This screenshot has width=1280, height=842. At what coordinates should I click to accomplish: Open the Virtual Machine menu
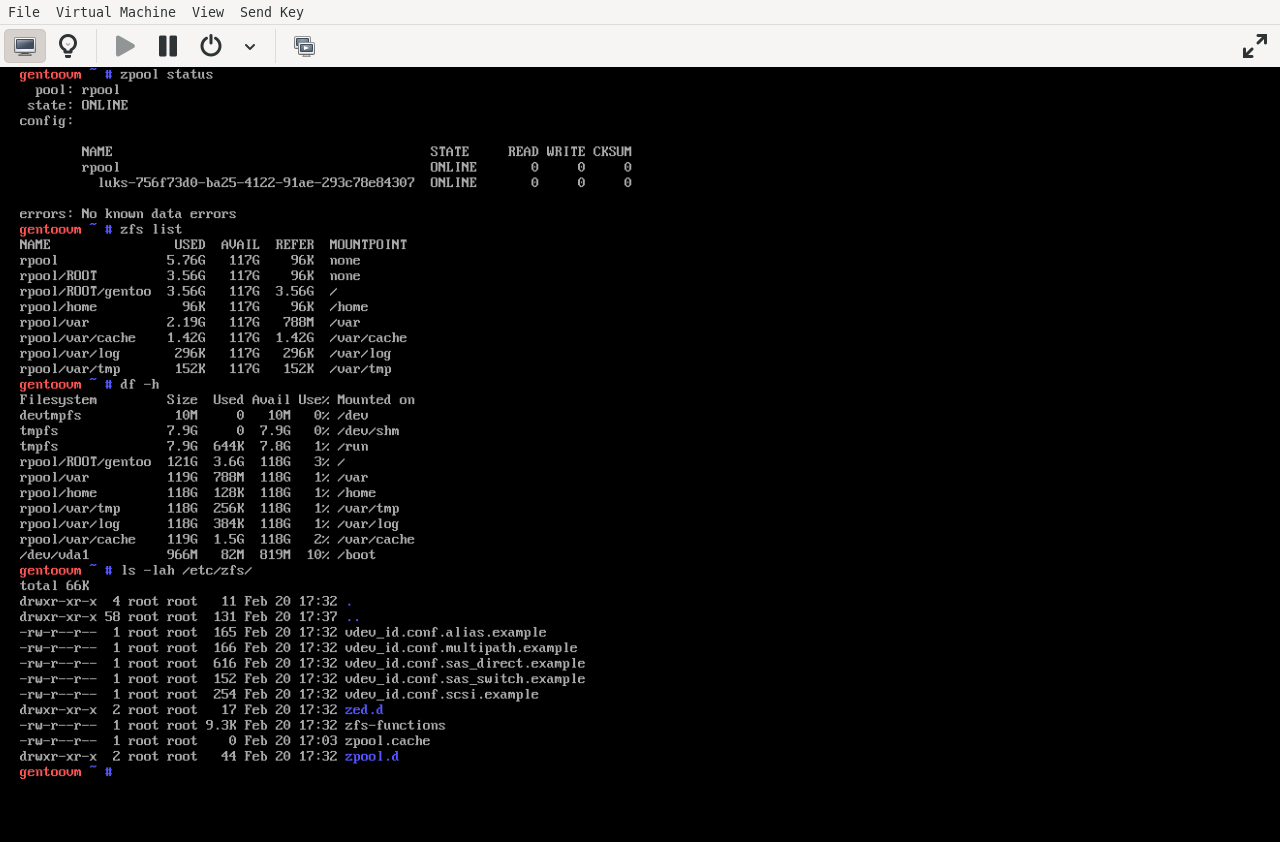click(116, 12)
